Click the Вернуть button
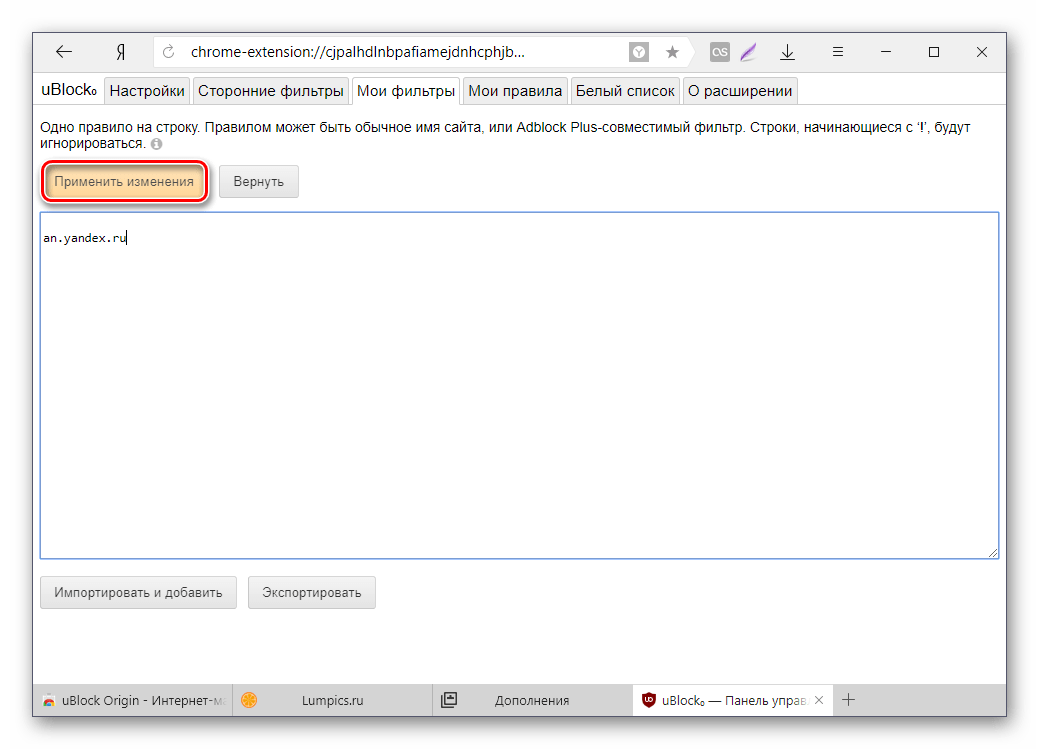Image resolution: width=1039 pixels, height=749 pixels. [258, 182]
